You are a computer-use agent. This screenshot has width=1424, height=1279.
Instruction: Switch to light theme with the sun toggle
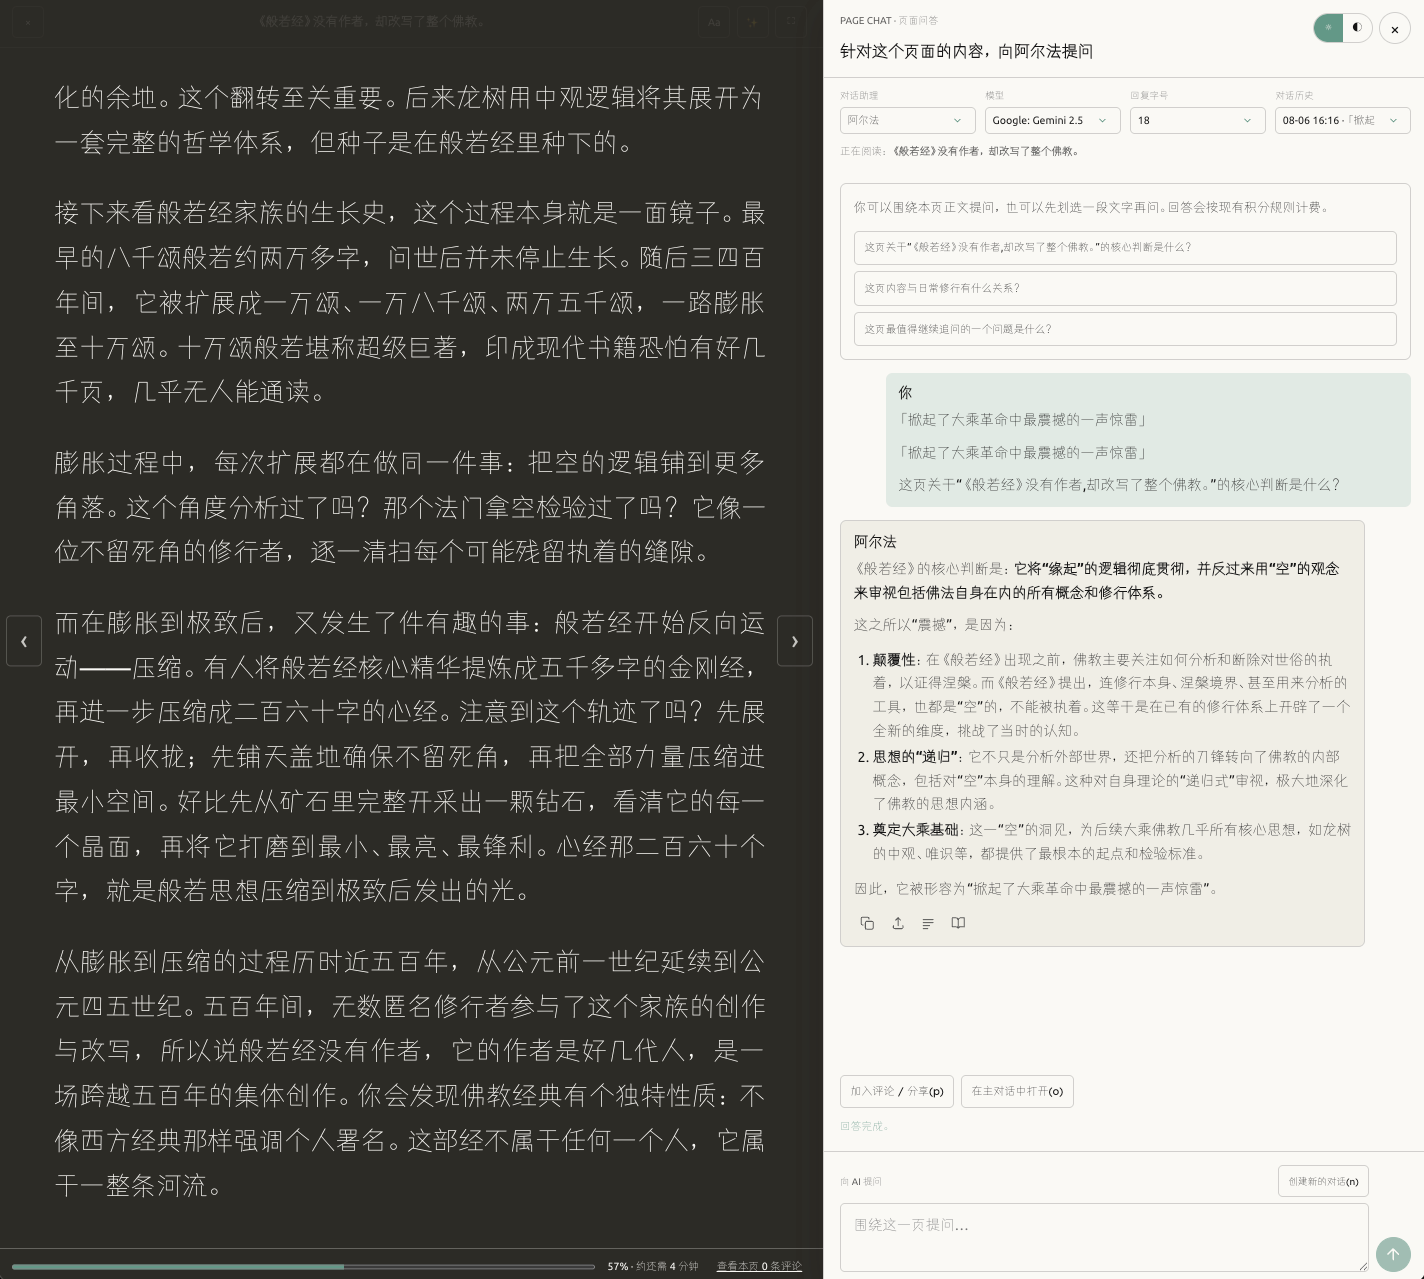pos(1328,28)
